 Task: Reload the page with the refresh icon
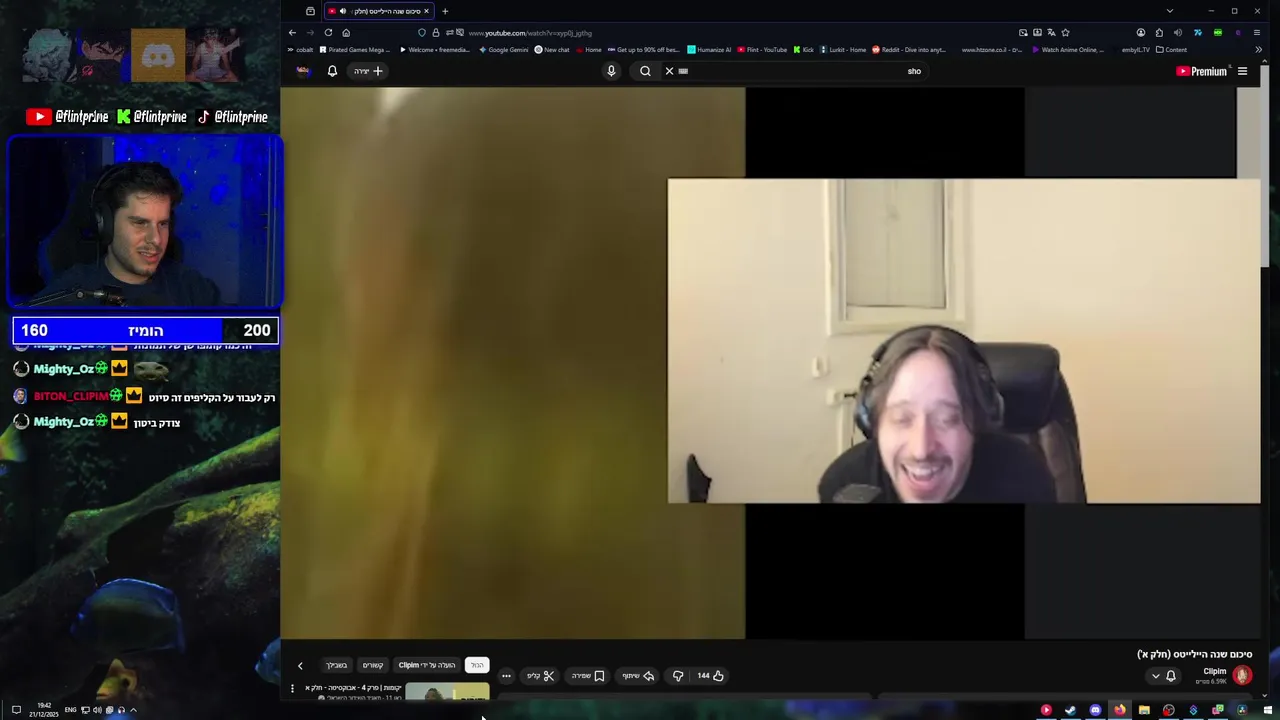click(328, 32)
